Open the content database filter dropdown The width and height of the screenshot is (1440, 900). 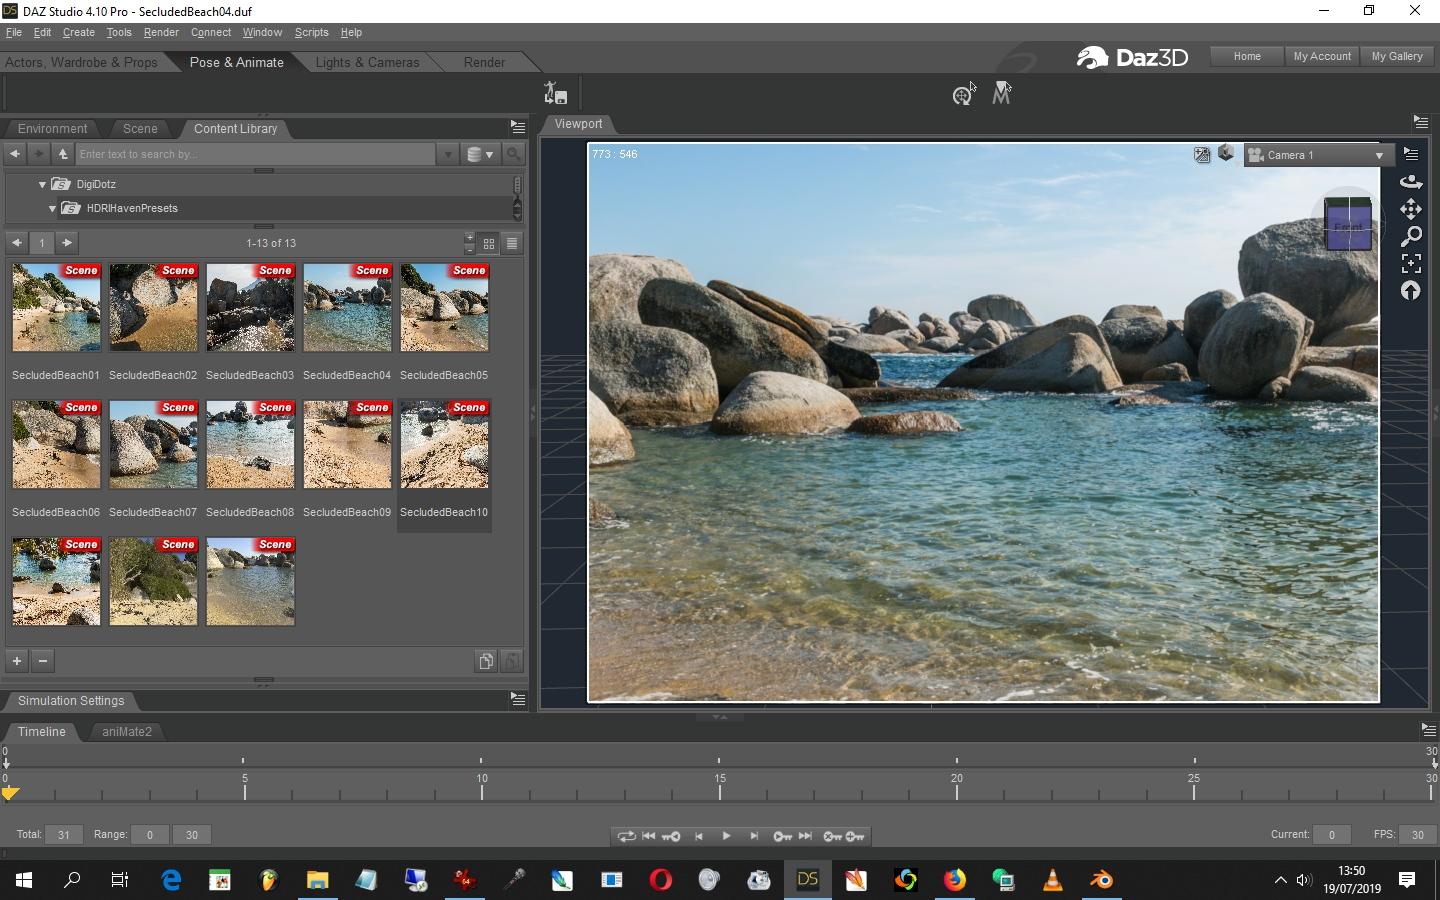point(480,154)
